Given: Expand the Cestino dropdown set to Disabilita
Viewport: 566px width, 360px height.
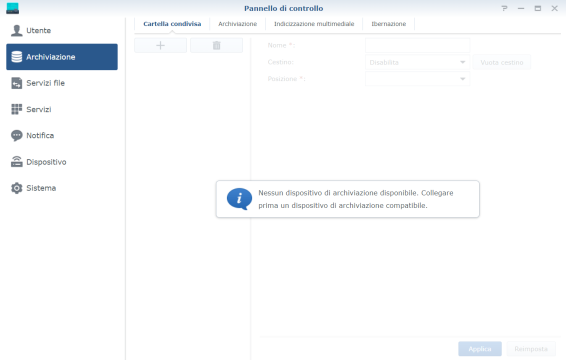Looking at the screenshot, I should 417,62.
